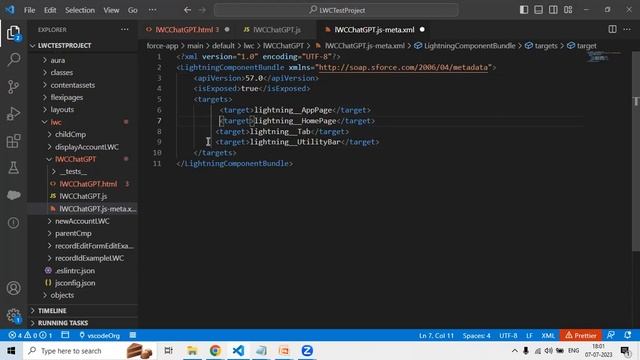Open jsconfig.json file

(x=75, y=282)
